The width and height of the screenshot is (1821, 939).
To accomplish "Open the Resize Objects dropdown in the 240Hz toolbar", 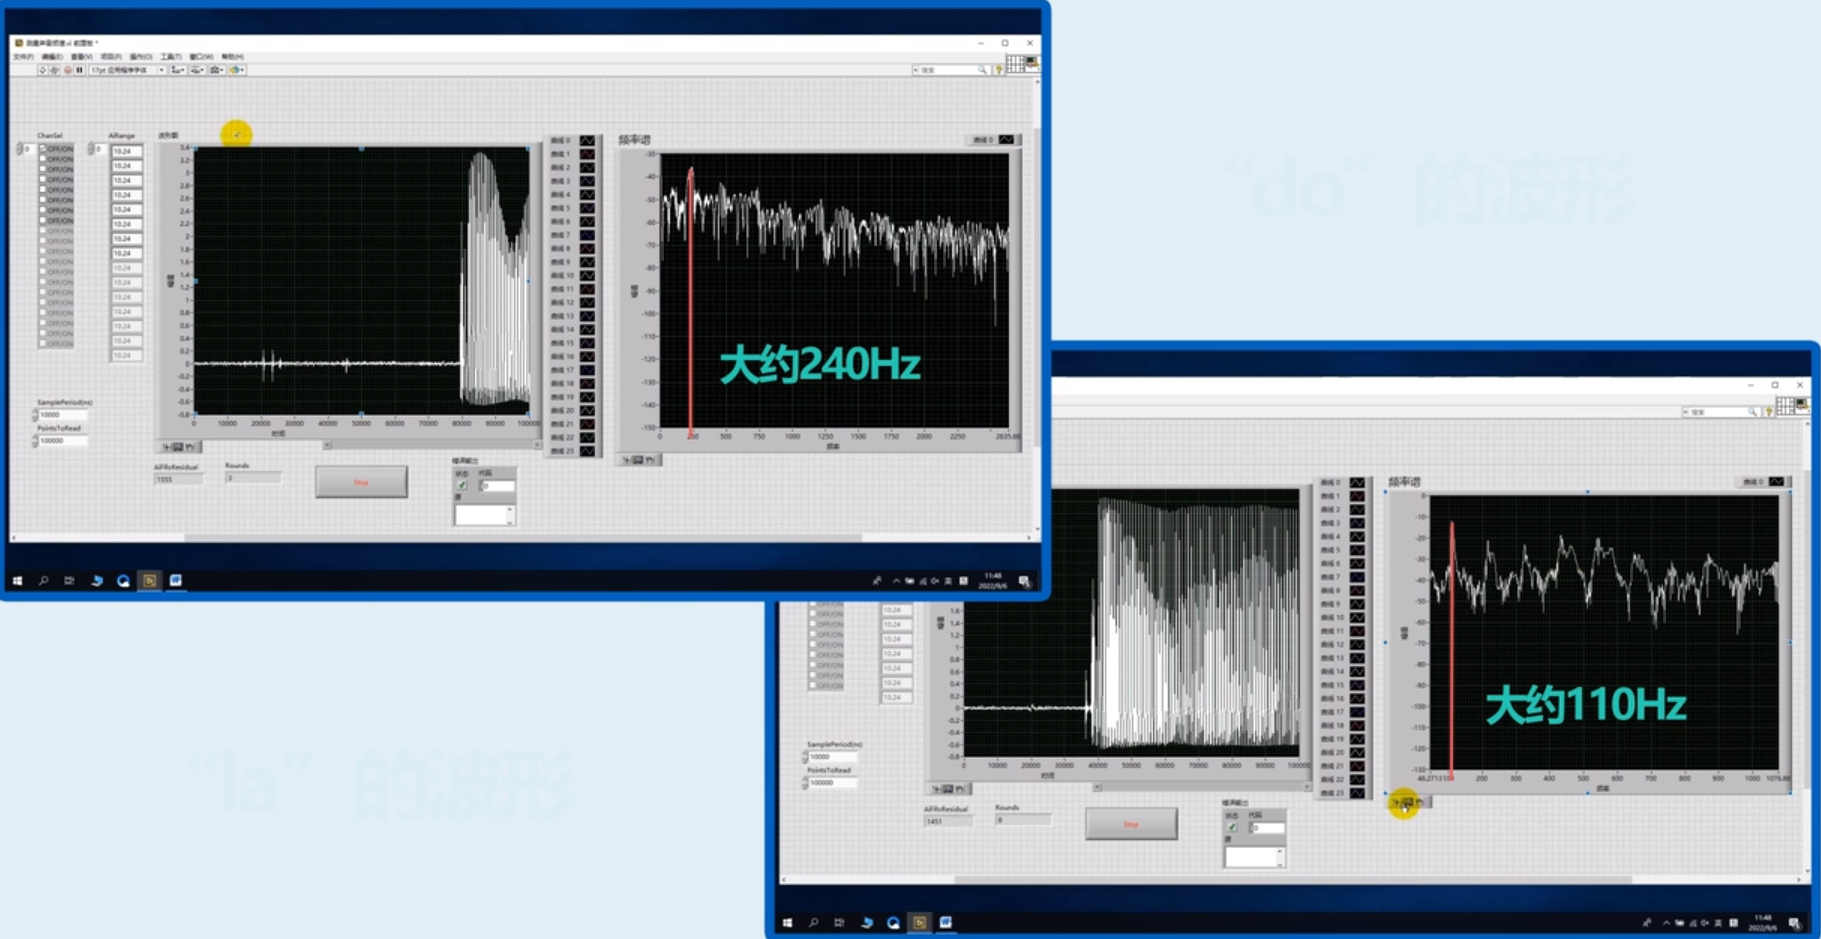I will (216, 70).
